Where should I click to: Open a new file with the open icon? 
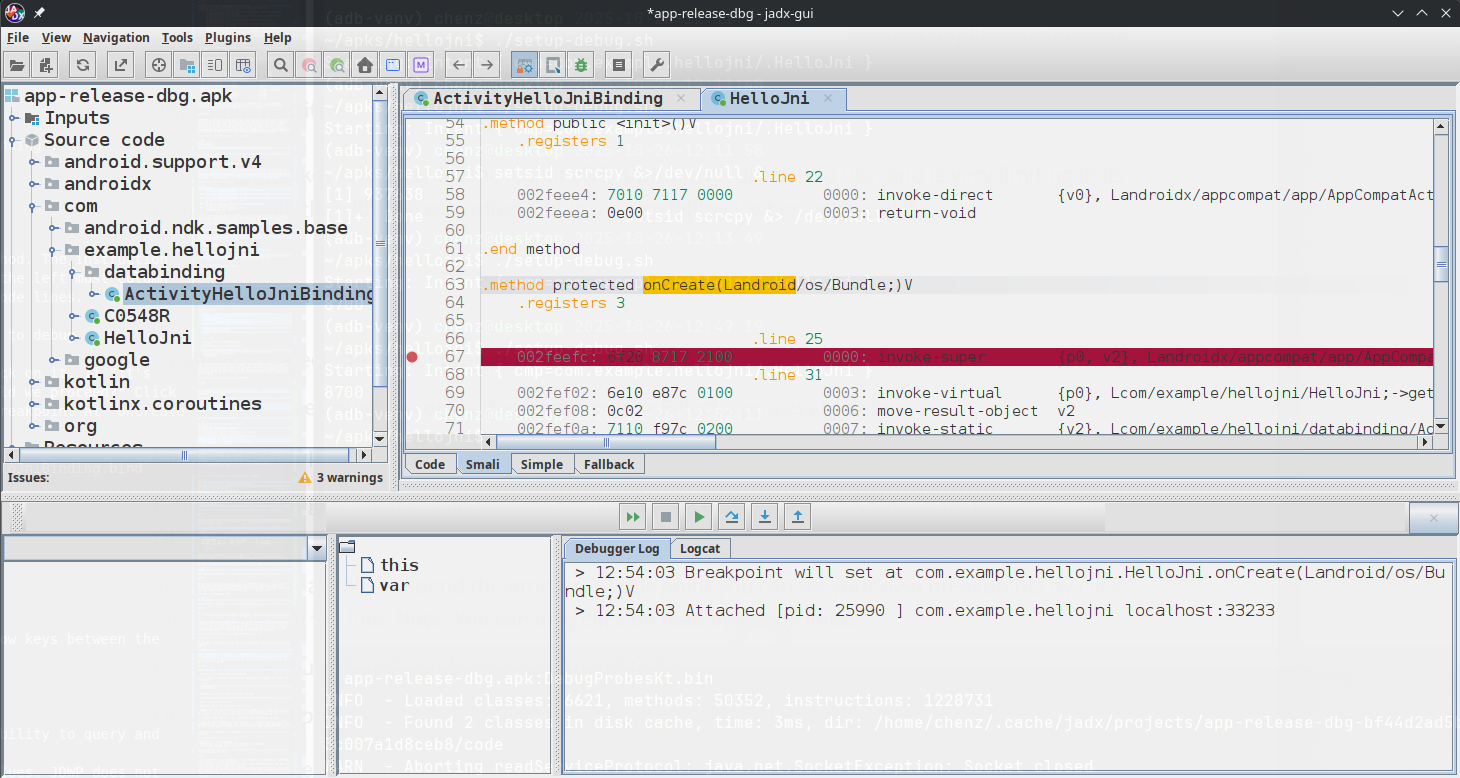16,64
